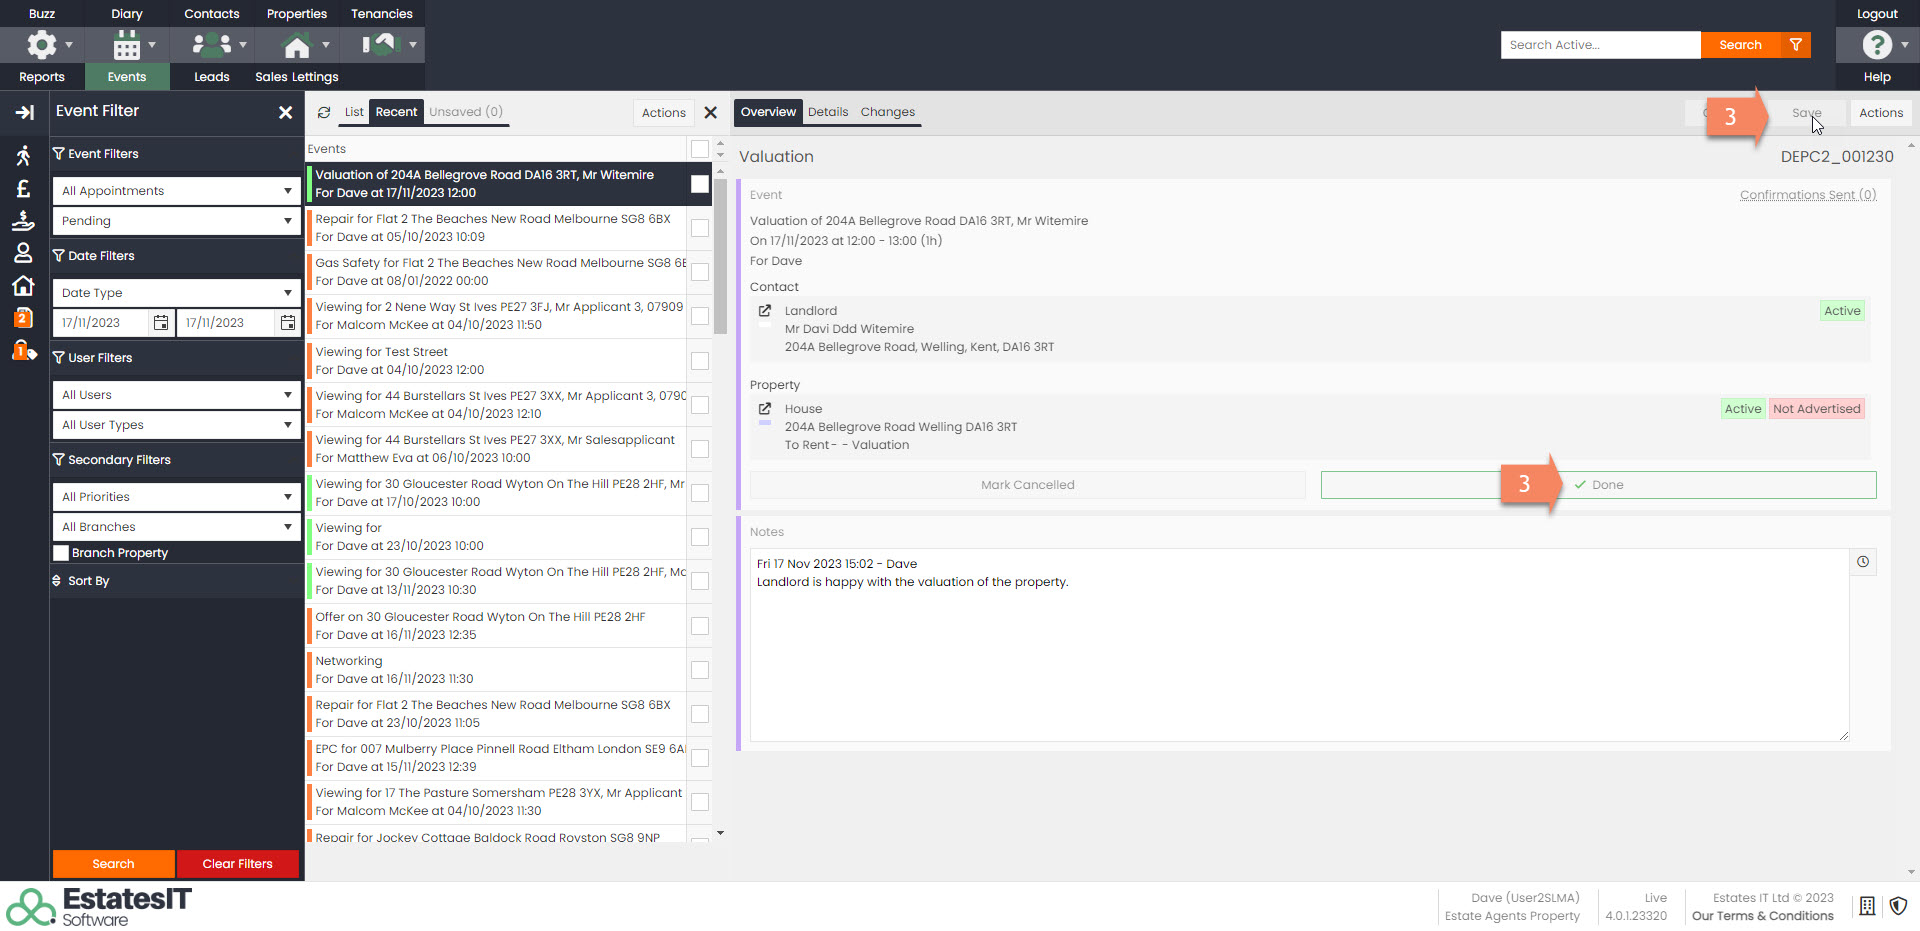
Task: Open landlord contact record link icon
Action: point(765,311)
